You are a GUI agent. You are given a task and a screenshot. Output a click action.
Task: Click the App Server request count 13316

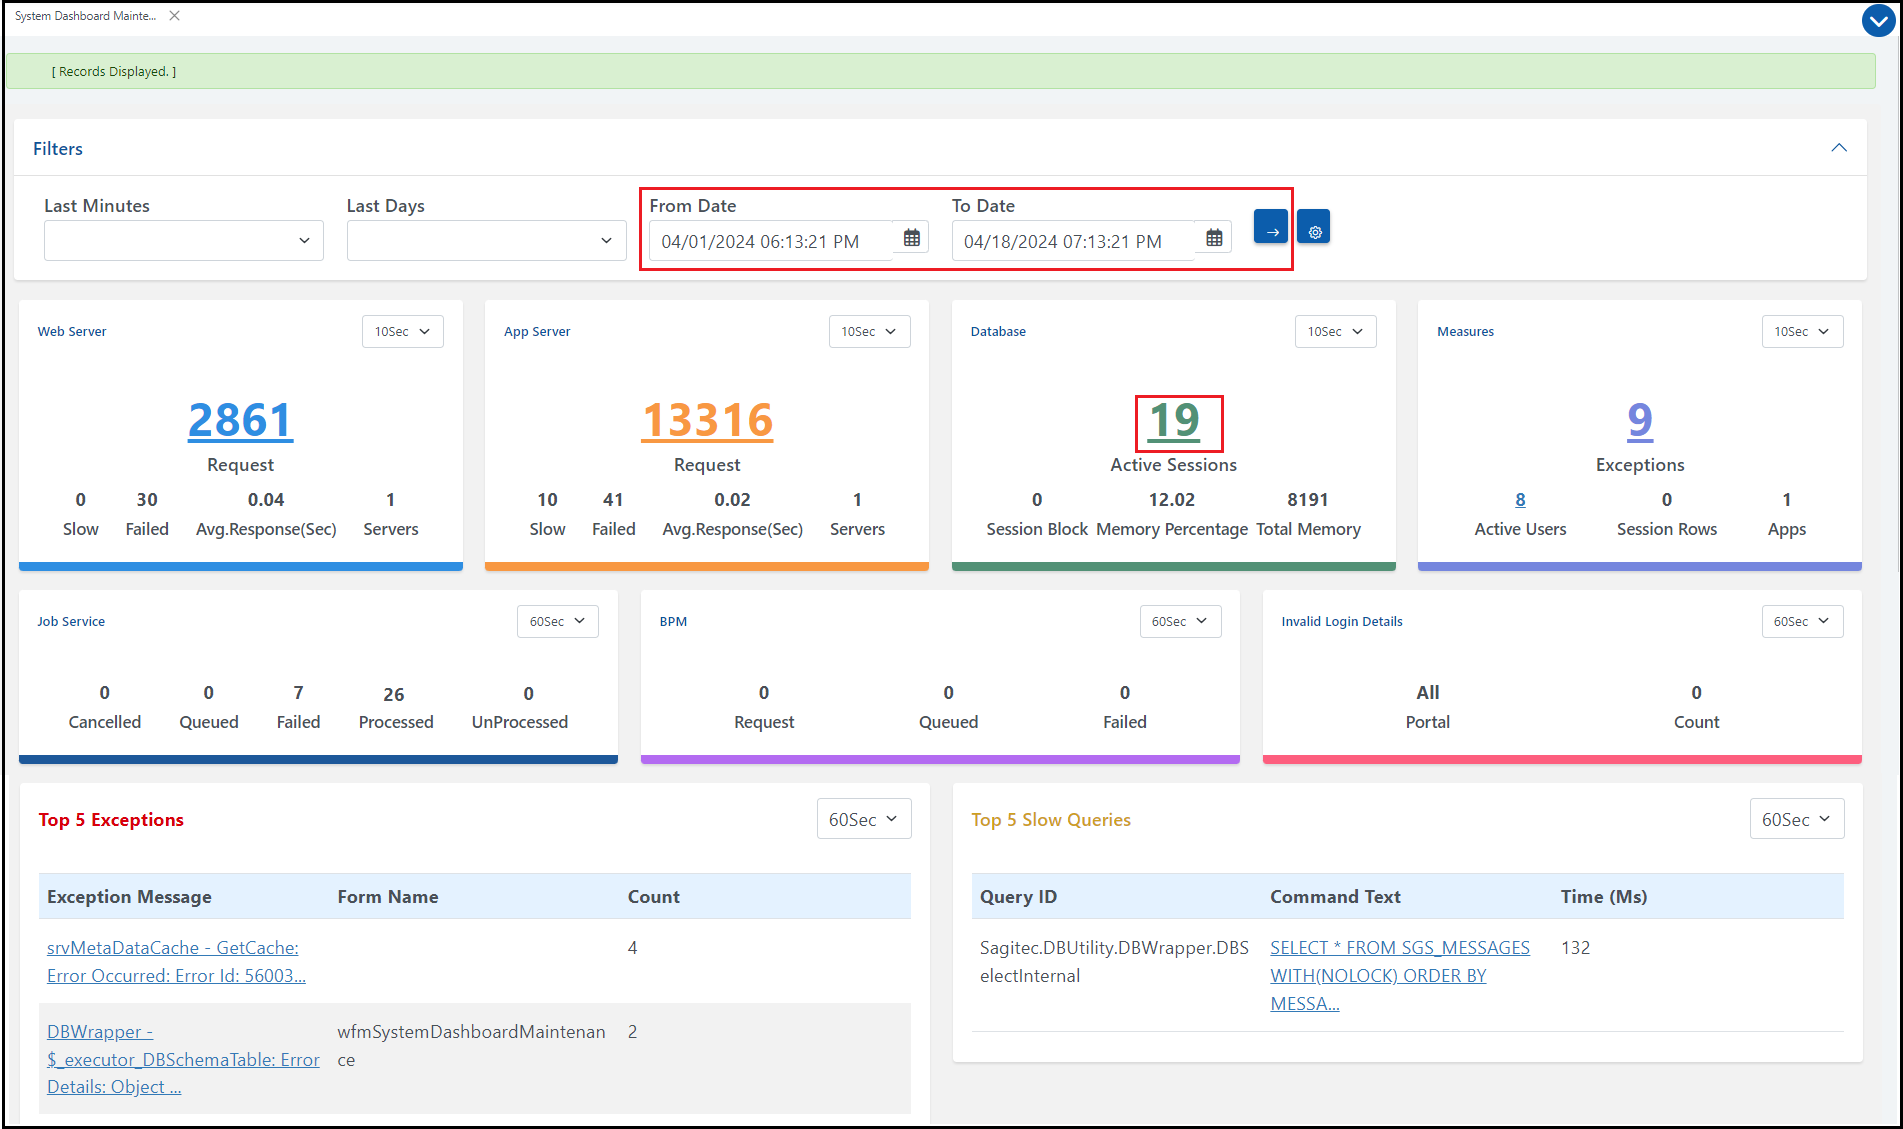pyautogui.click(x=707, y=421)
